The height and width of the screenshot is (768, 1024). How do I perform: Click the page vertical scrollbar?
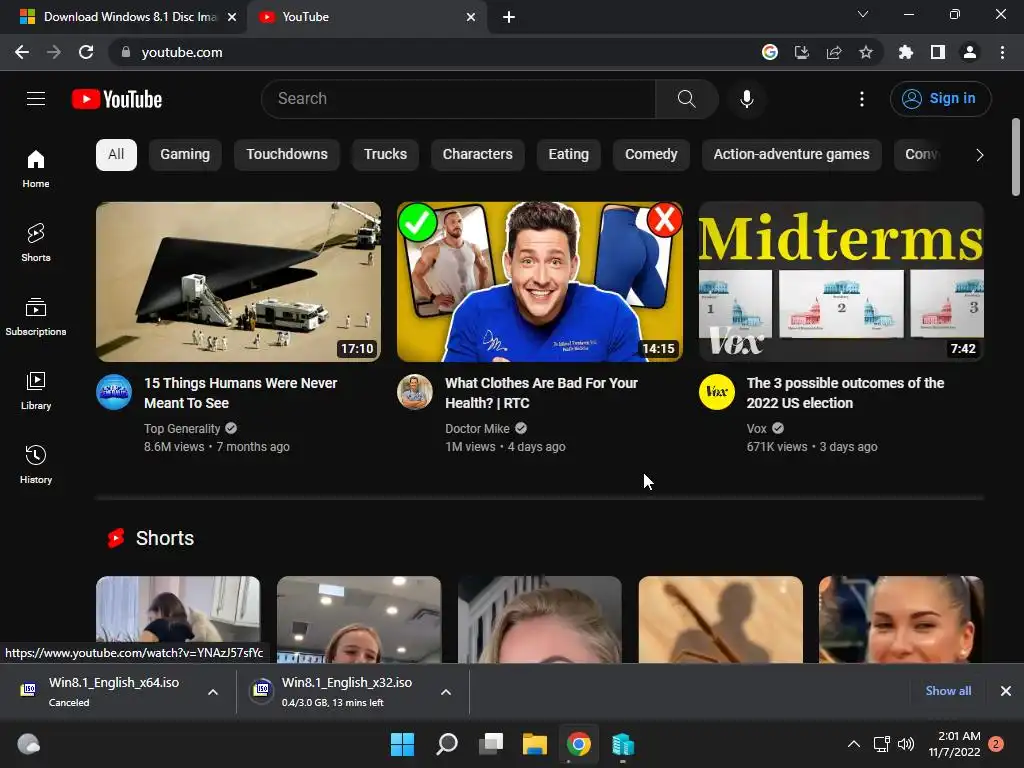[1016, 157]
